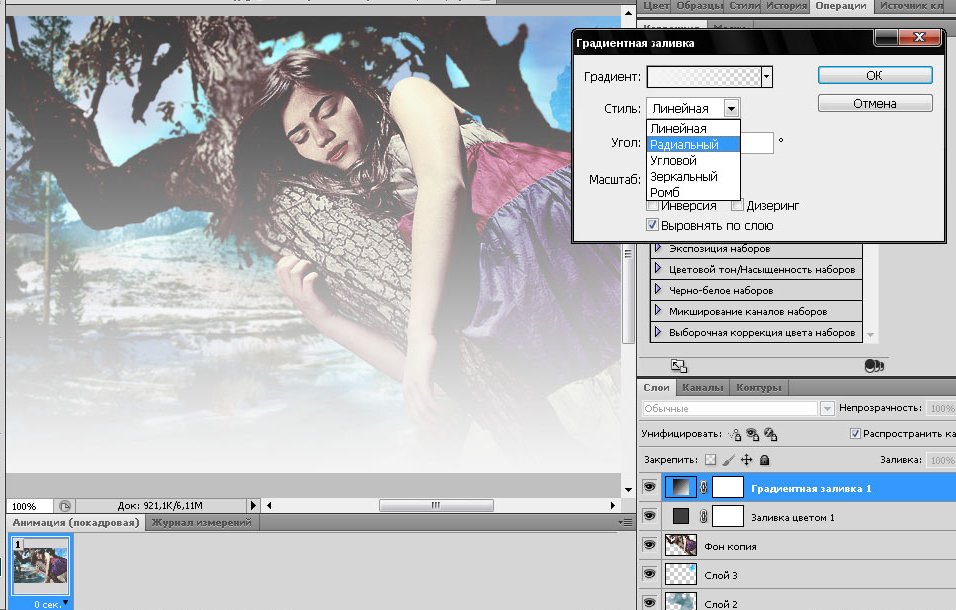Hide the Фон копия layer
Viewport: 956px width, 610px height.
click(649, 544)
